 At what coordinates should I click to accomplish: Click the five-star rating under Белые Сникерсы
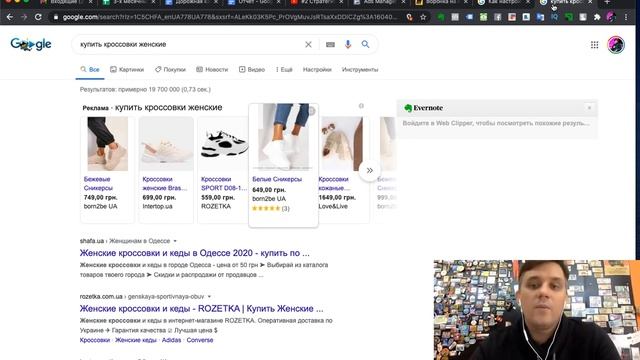tap(266, 208)
